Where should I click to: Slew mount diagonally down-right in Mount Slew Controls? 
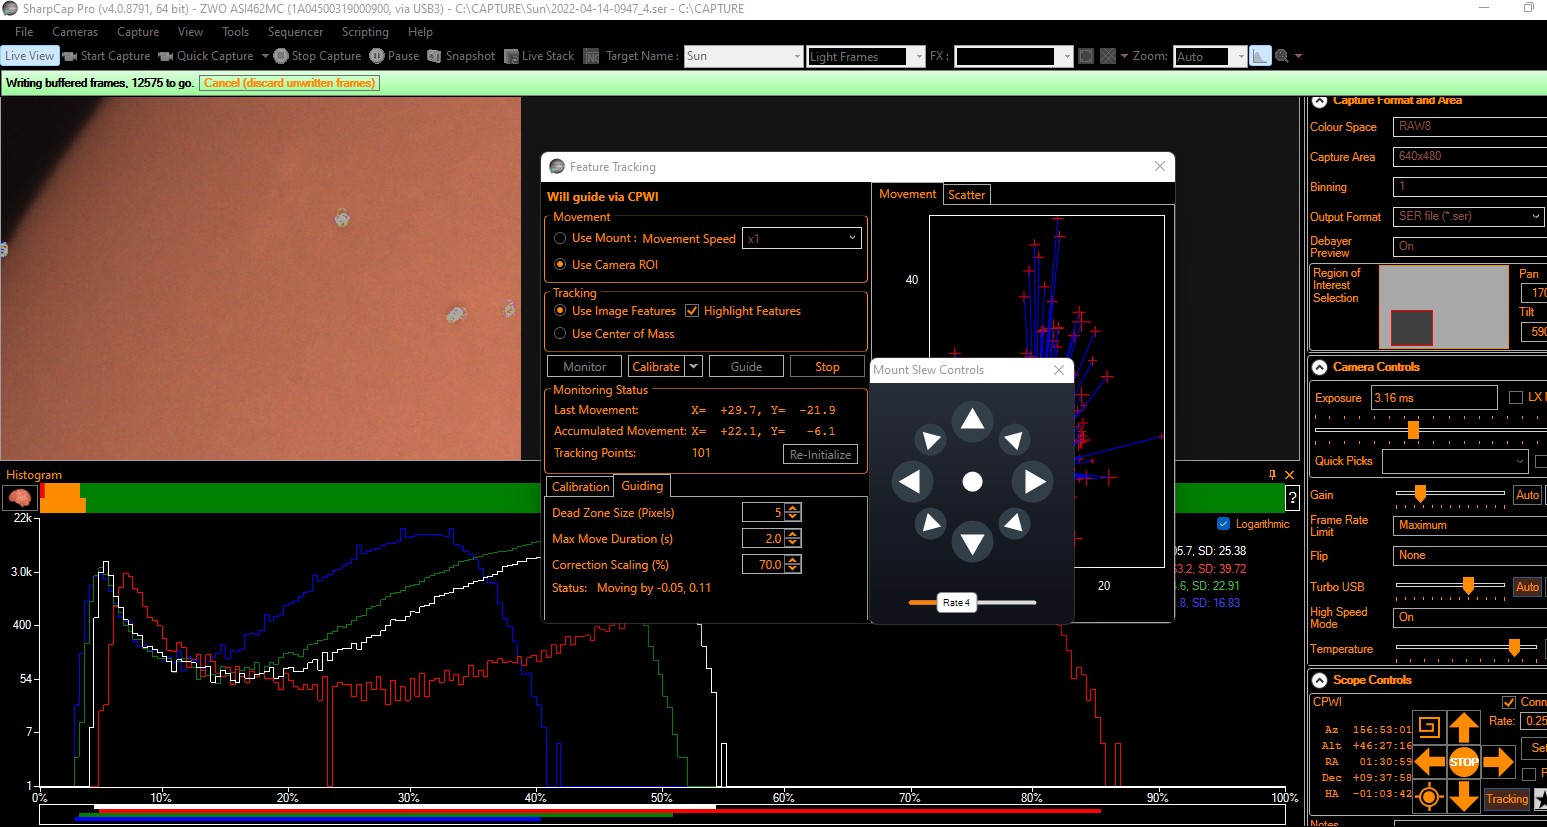click(1014, 523)
